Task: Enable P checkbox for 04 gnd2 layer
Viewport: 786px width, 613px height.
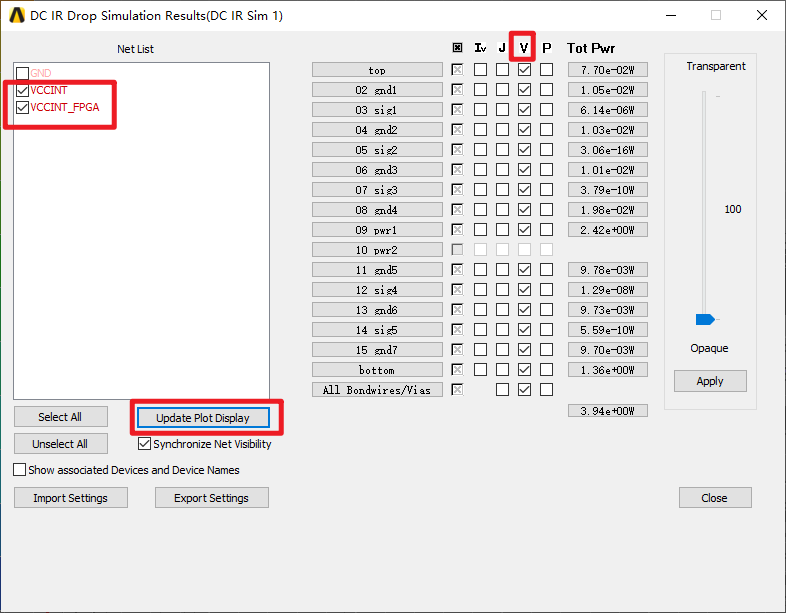Action: [x=546, y=129]
